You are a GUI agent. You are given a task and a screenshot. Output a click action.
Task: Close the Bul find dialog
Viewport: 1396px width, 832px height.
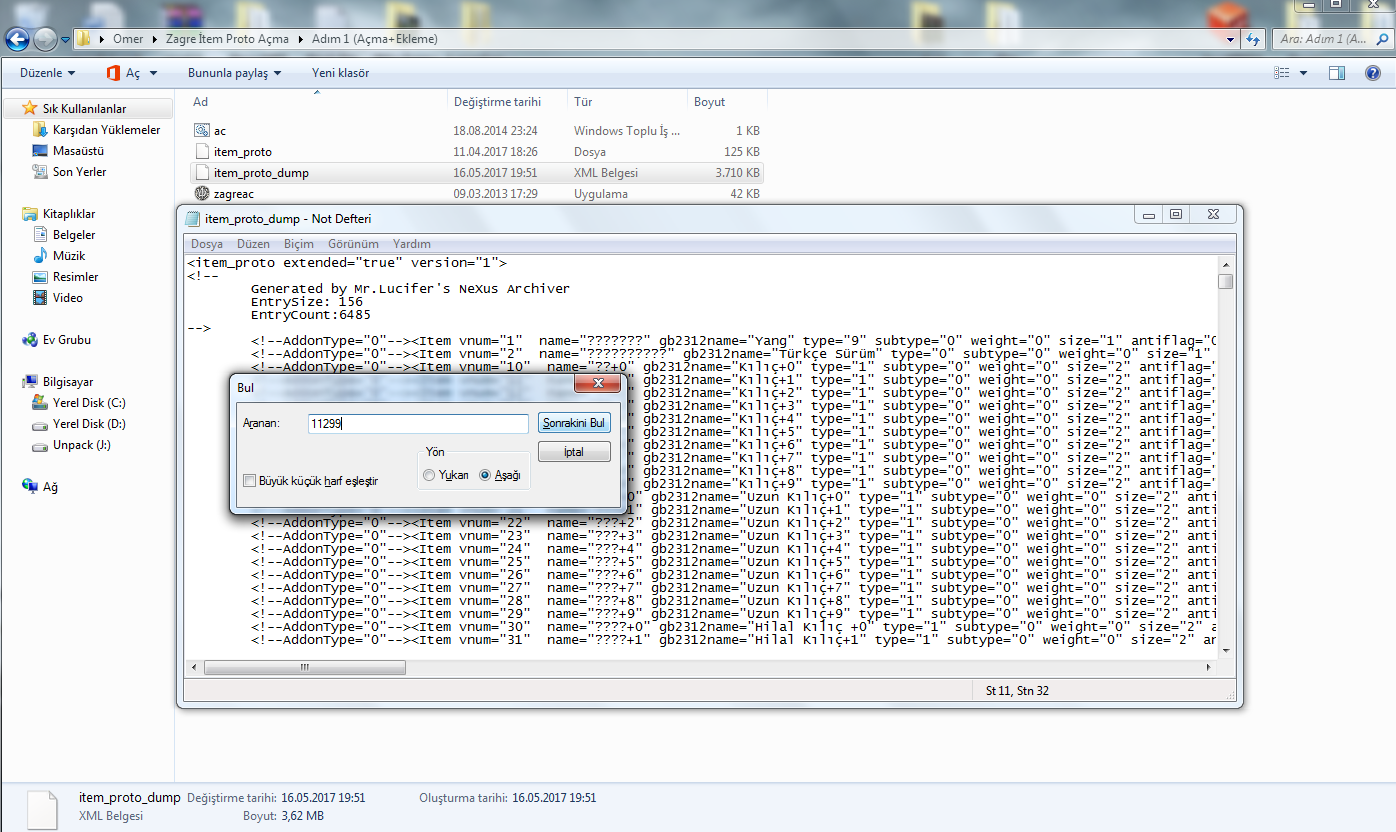tap(599, 384)
